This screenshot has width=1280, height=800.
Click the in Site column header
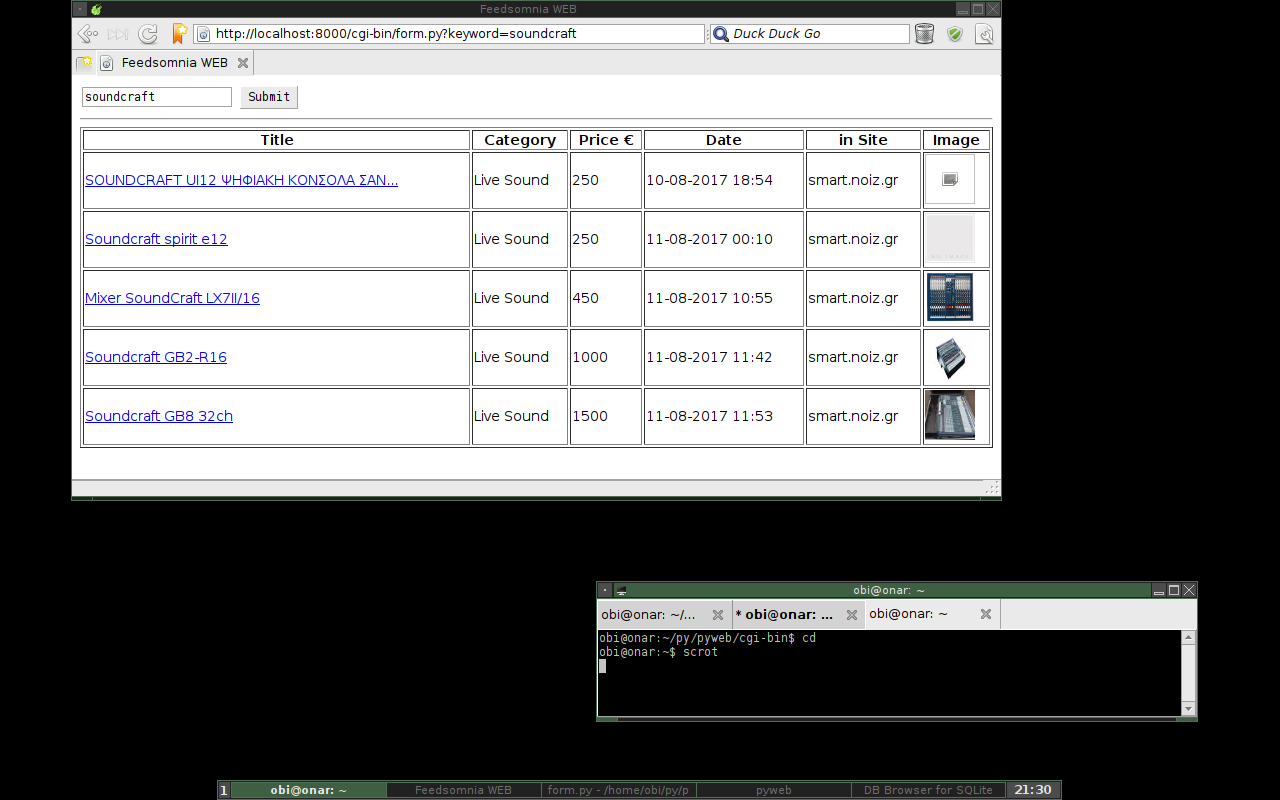pos(864,140)
